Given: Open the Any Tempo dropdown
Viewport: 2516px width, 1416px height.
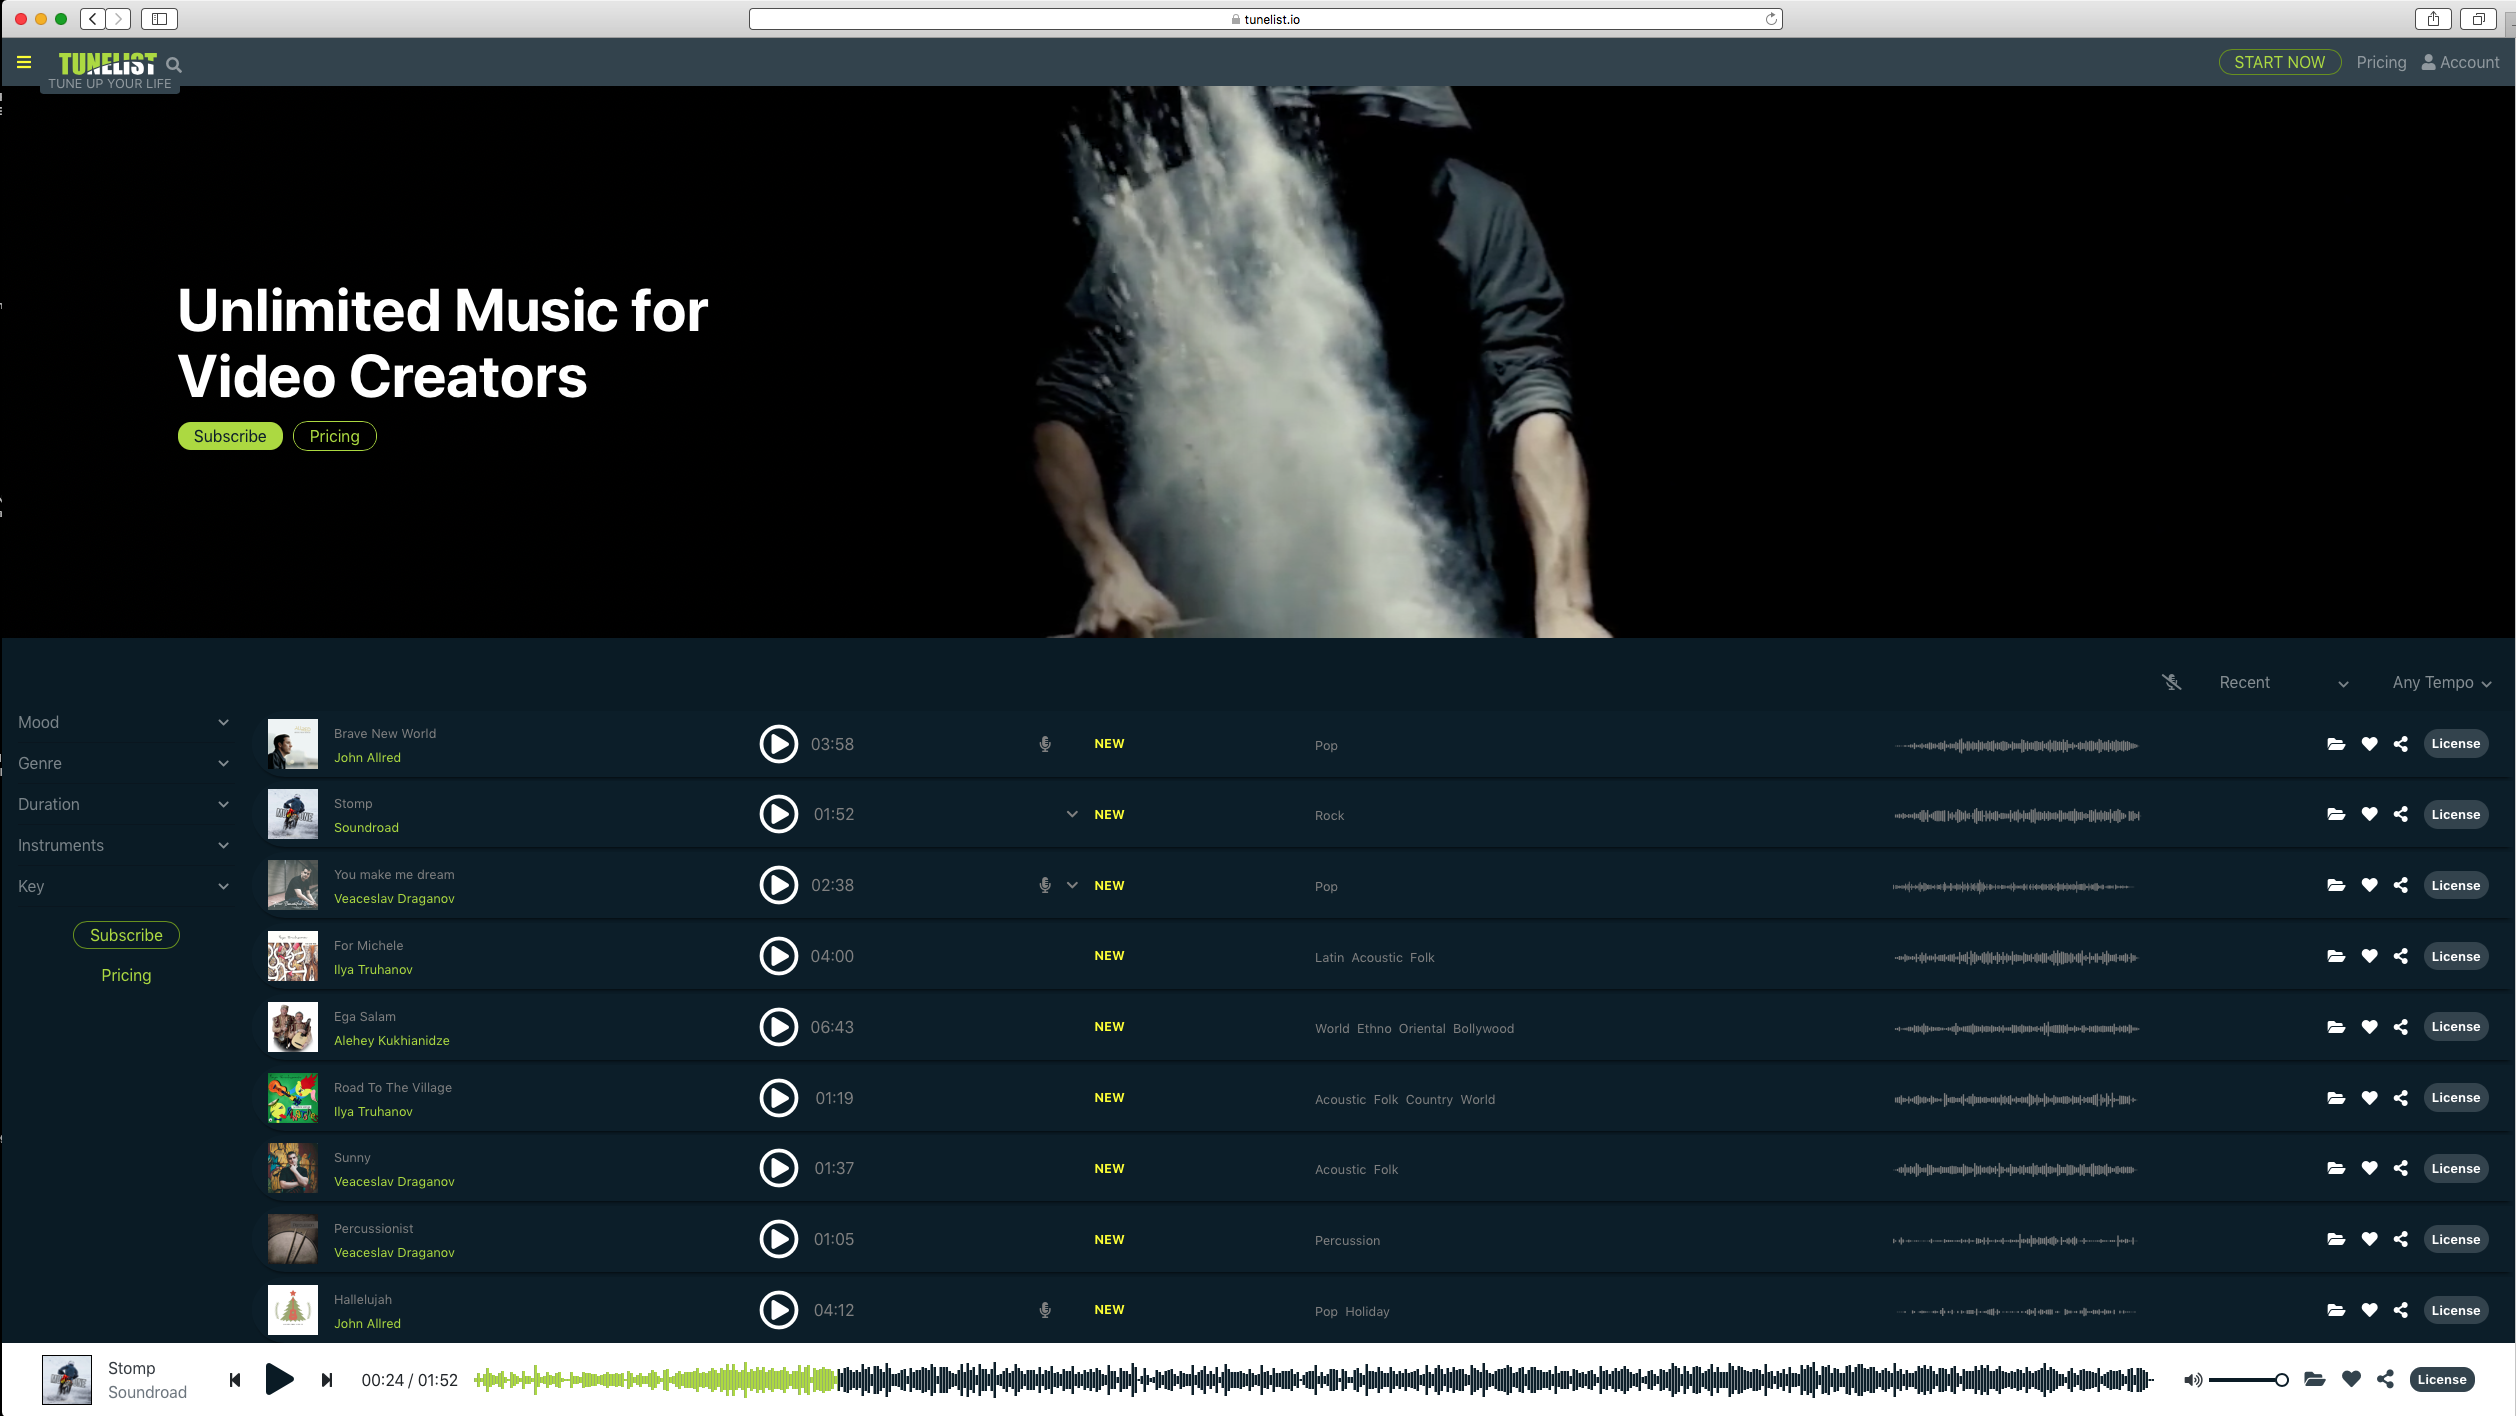Looking at the screenshot, I should [x=2441, y=682].
